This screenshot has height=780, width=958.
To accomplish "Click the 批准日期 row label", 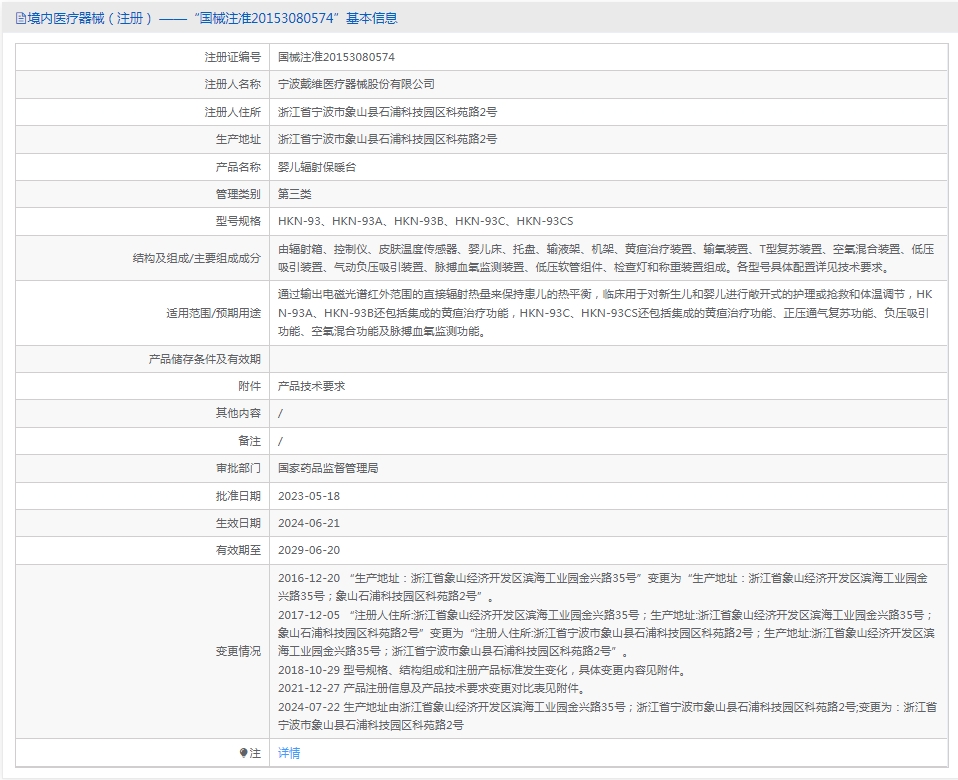I will [x=238, y=496].
